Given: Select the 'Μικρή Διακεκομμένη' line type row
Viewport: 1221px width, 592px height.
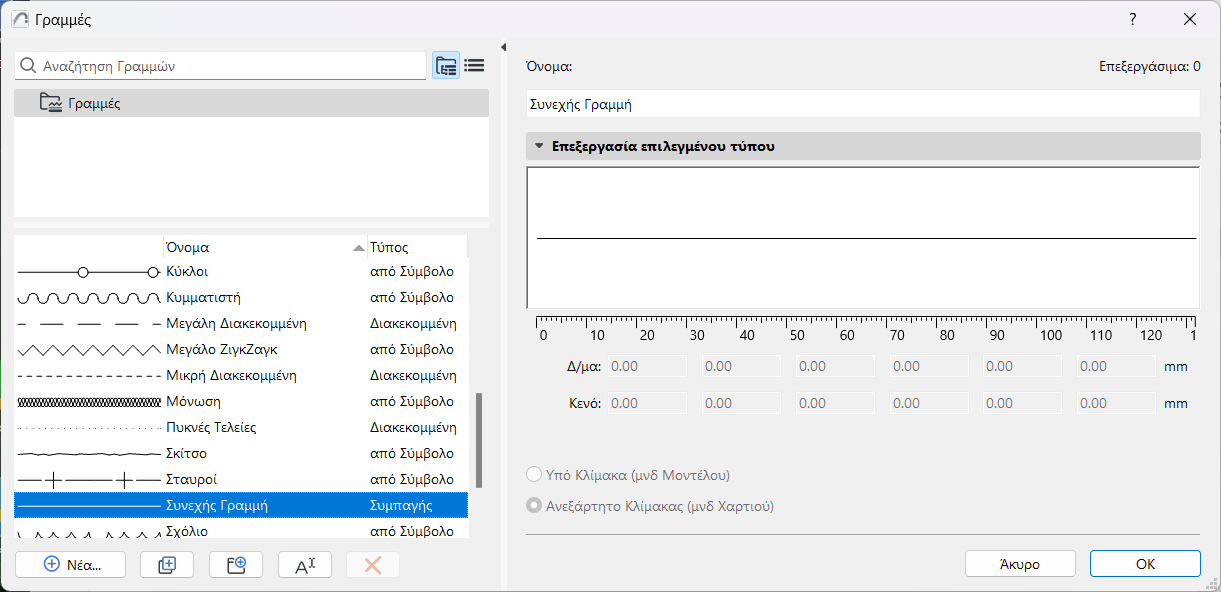Looking at the screenshot, I should coord(241,376).
